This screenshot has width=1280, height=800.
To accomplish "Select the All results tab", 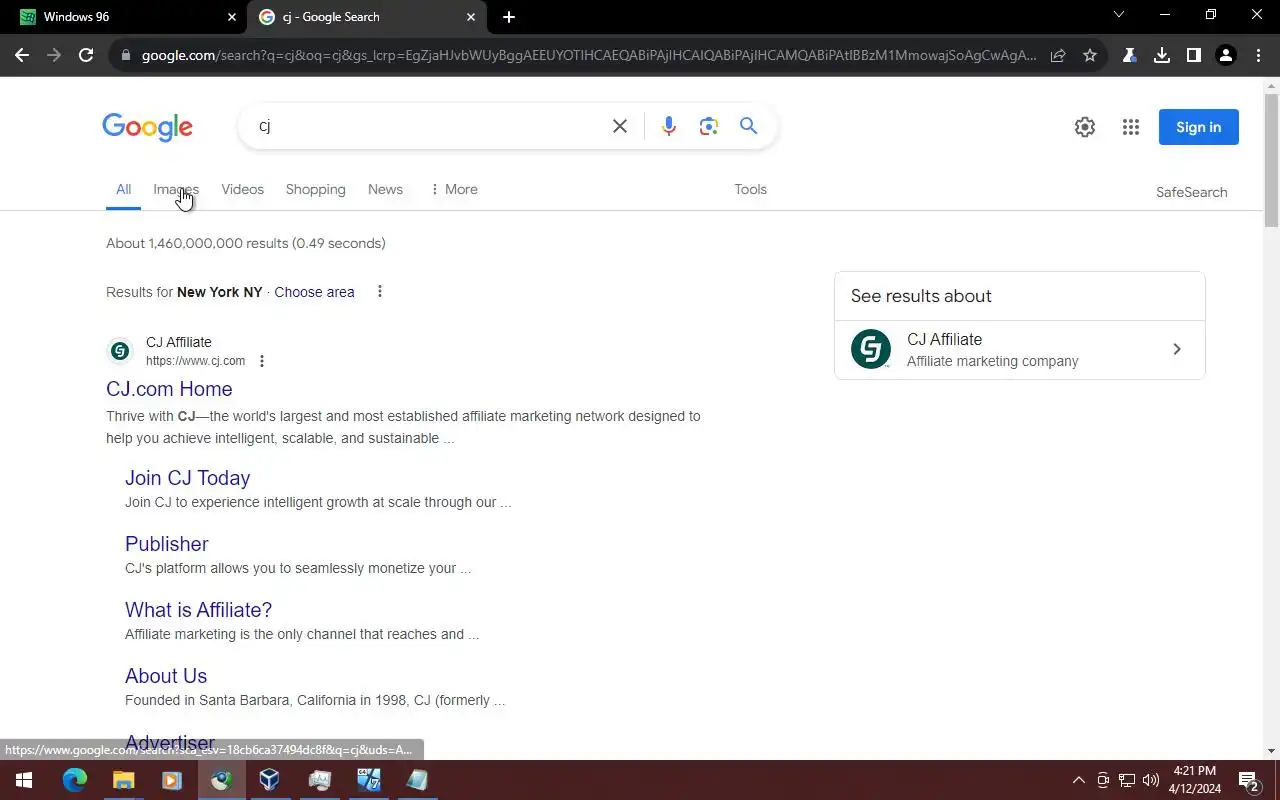I will 123,189.
